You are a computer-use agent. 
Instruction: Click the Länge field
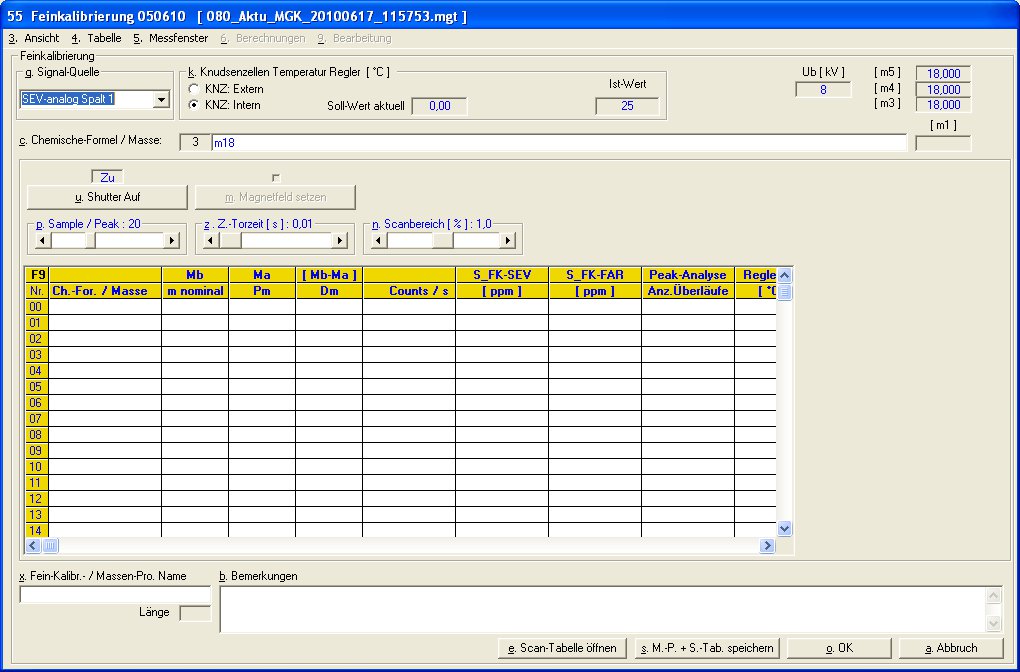[195, 613]
